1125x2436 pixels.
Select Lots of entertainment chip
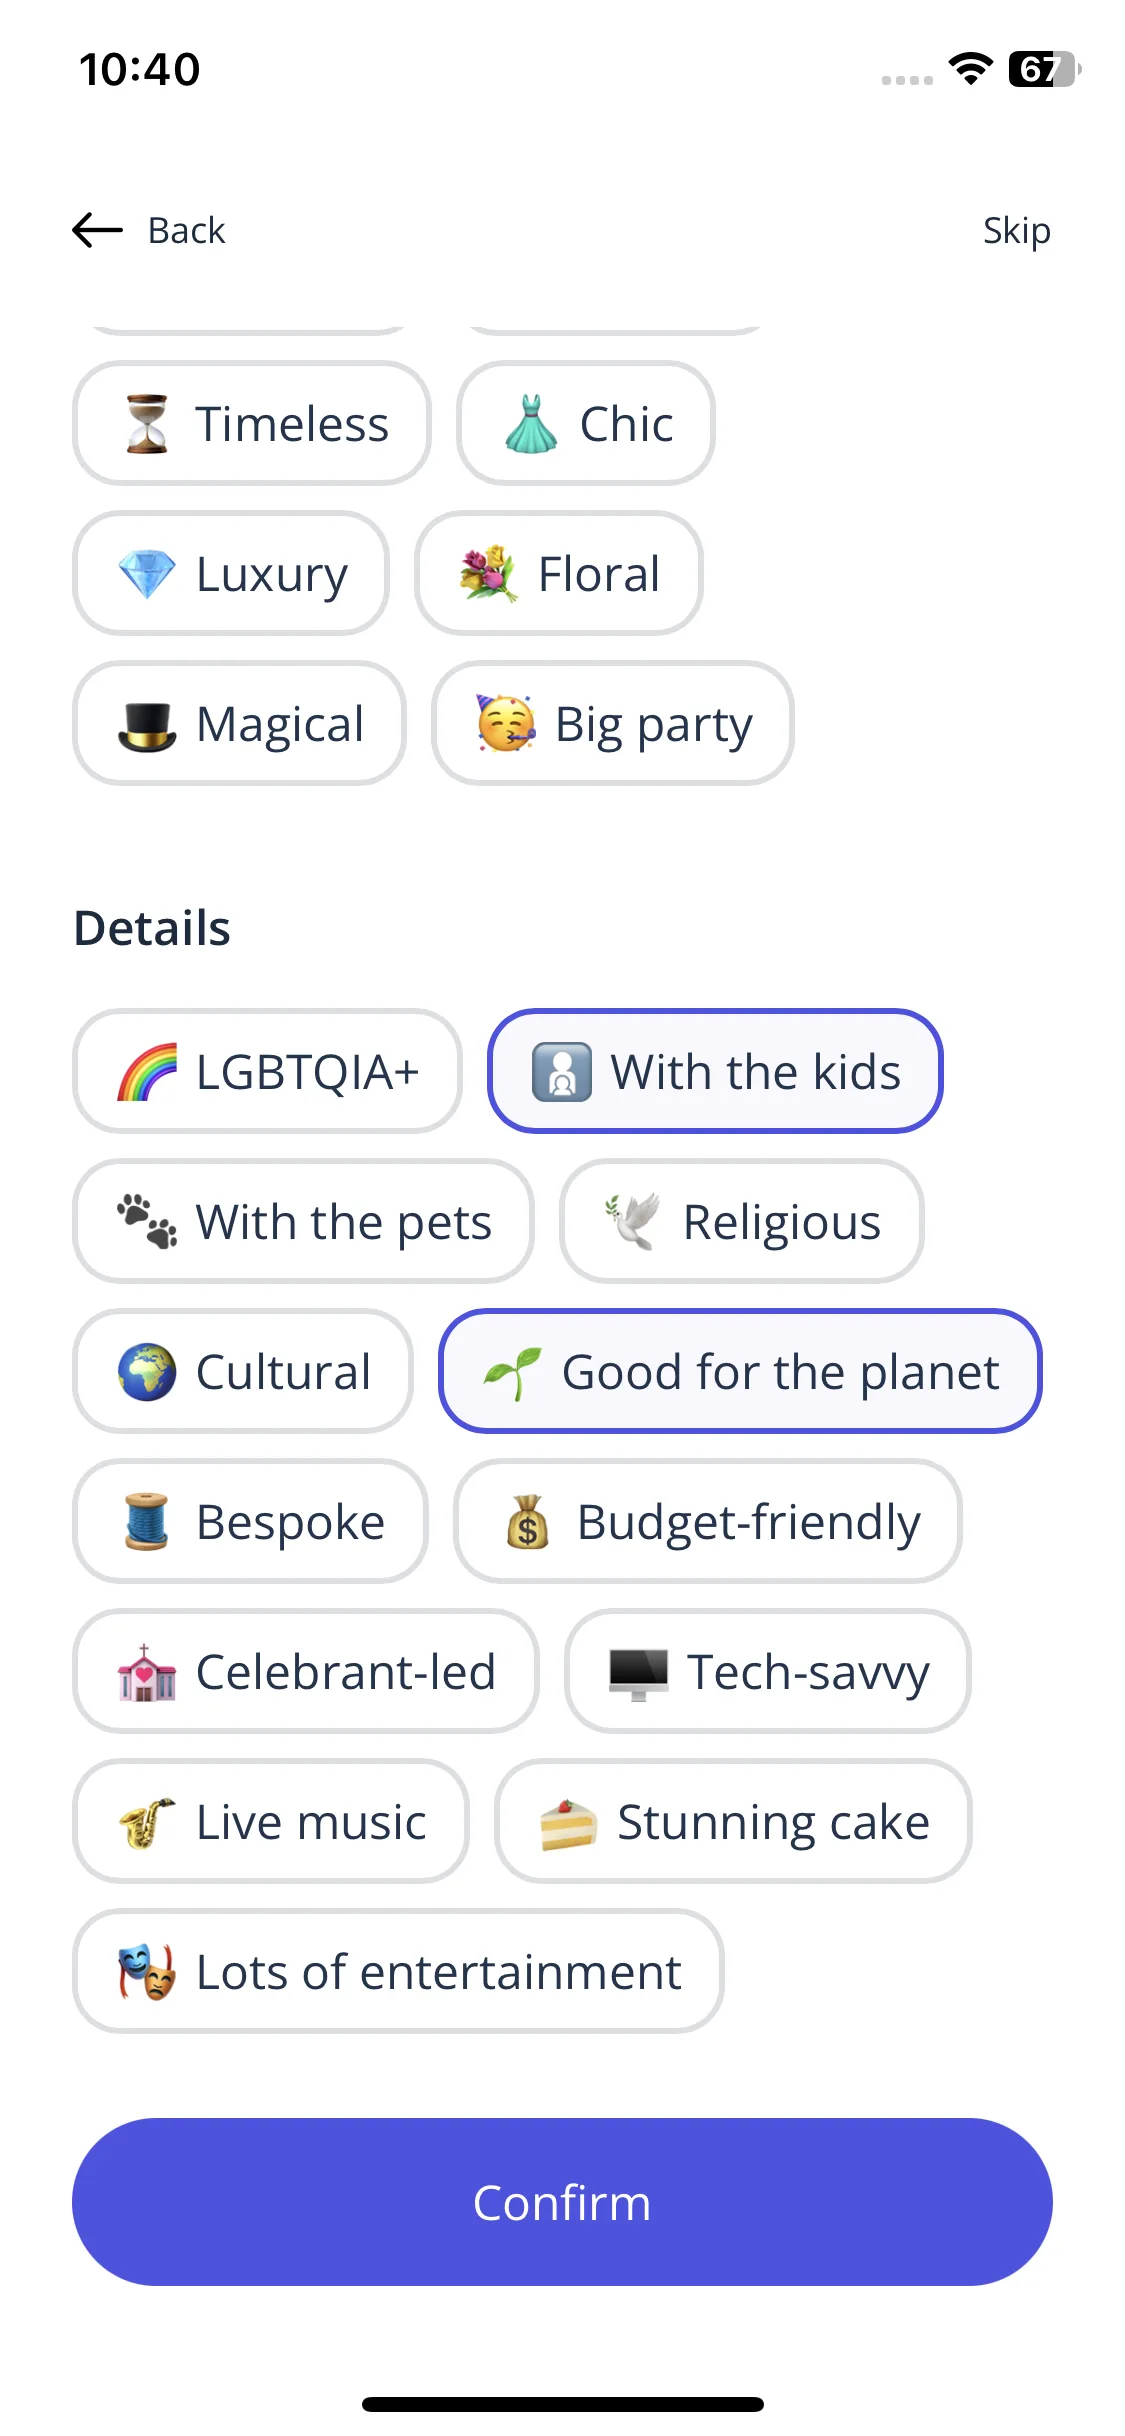point(398,1971)
